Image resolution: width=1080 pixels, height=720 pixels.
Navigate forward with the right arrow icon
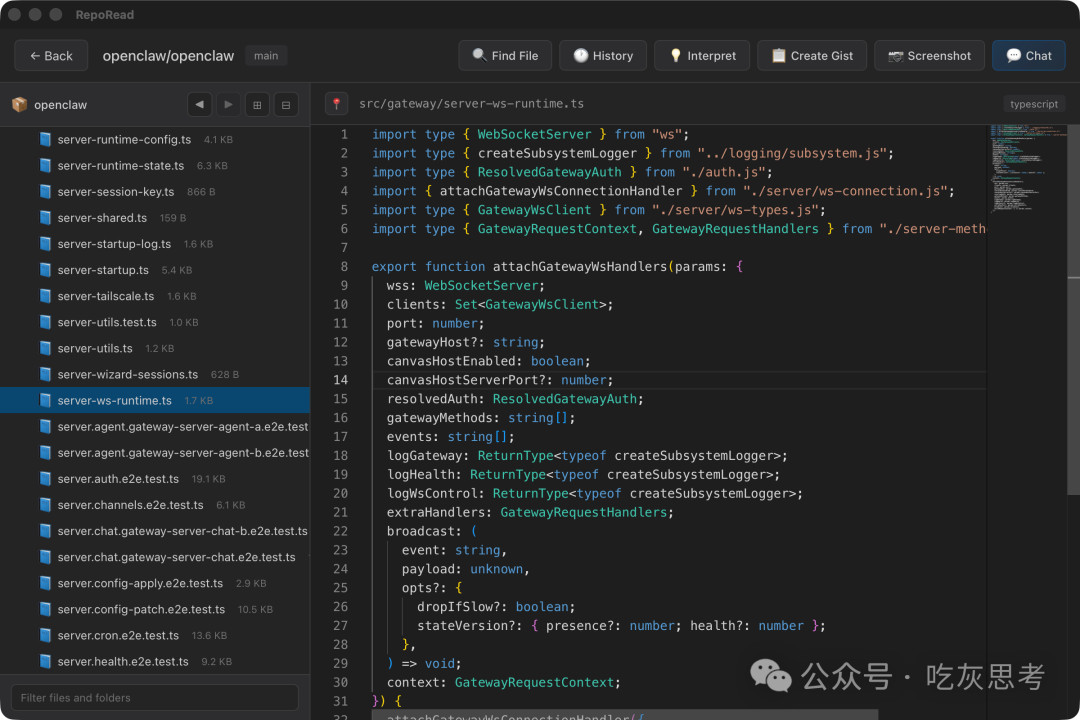click(229, 105)
